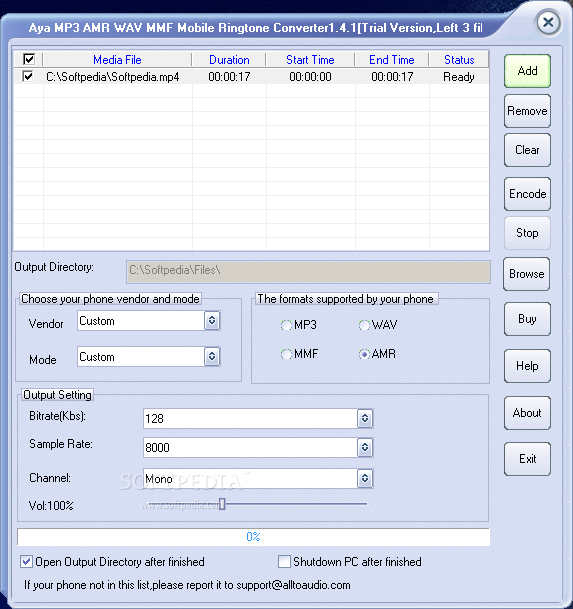
Task: Expand the Sample Rate dropdown
Action: pyautogui.click(x=365, y=447)
